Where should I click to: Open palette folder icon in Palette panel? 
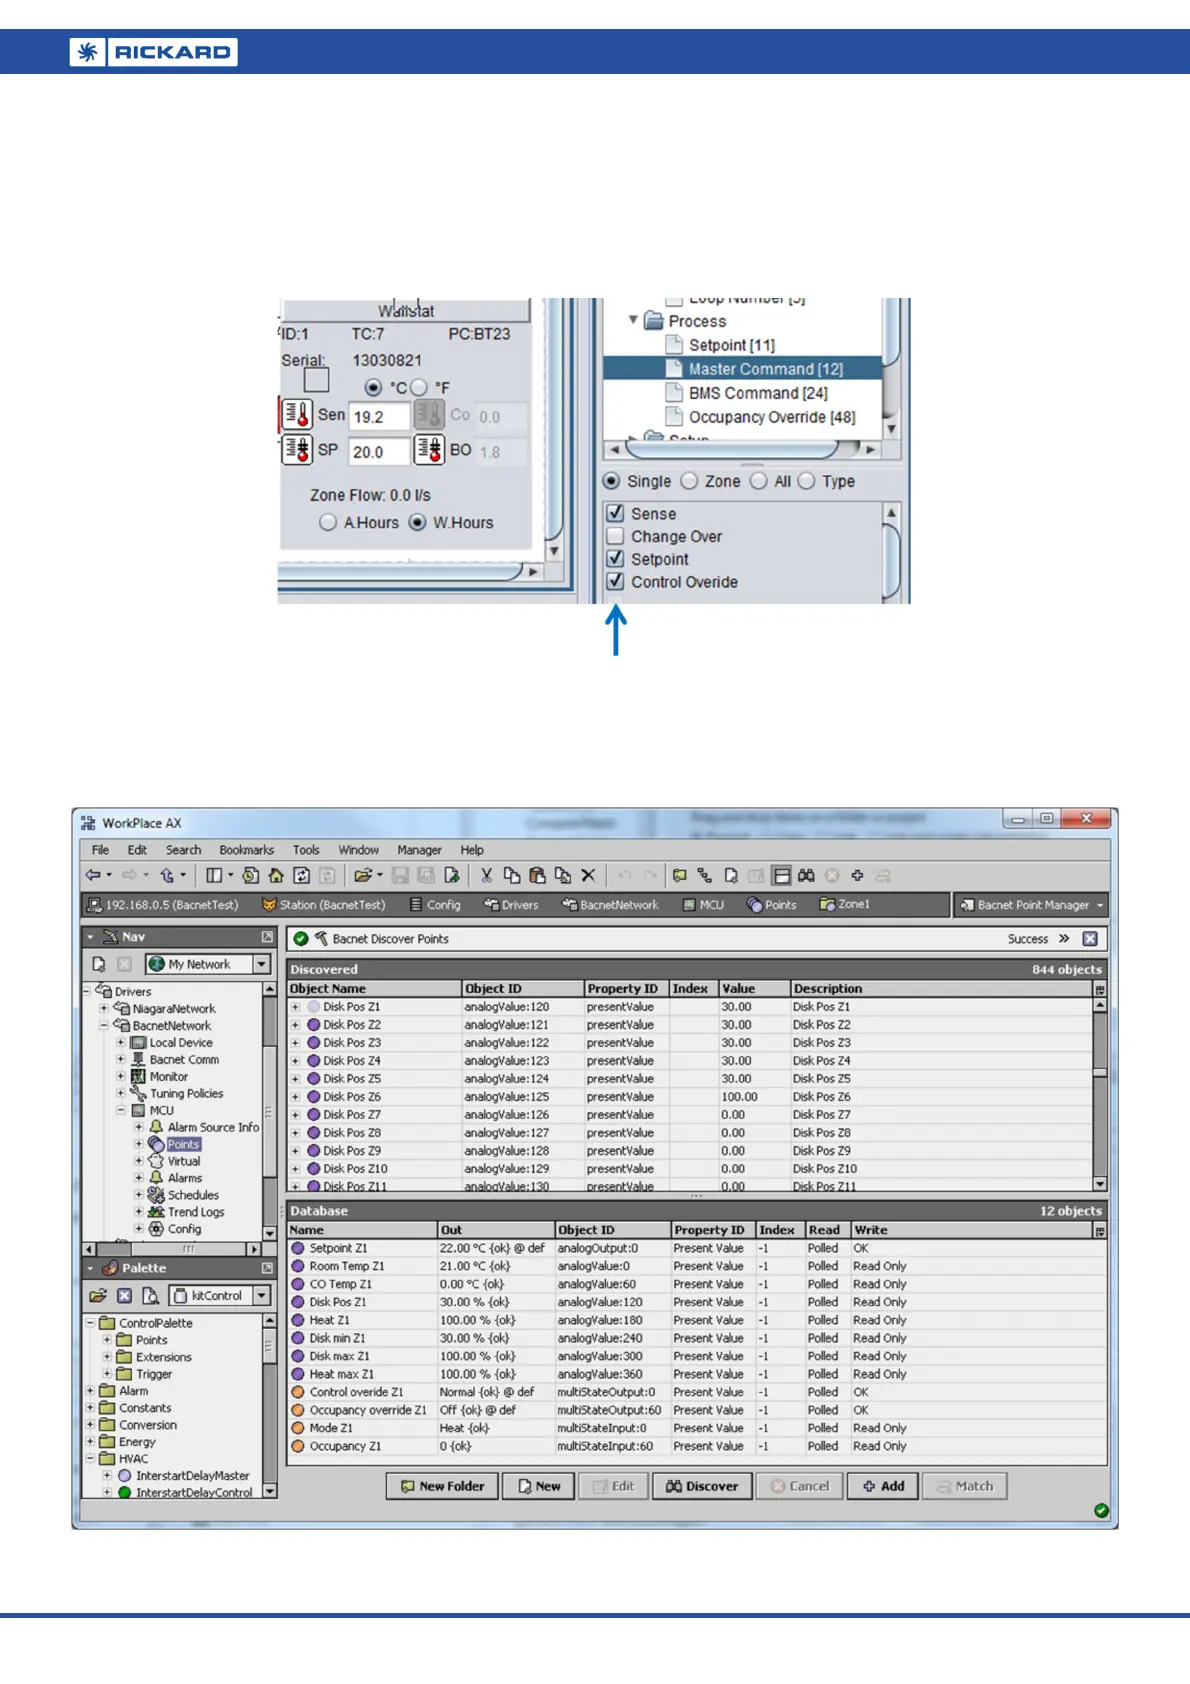click(97, 1296)
